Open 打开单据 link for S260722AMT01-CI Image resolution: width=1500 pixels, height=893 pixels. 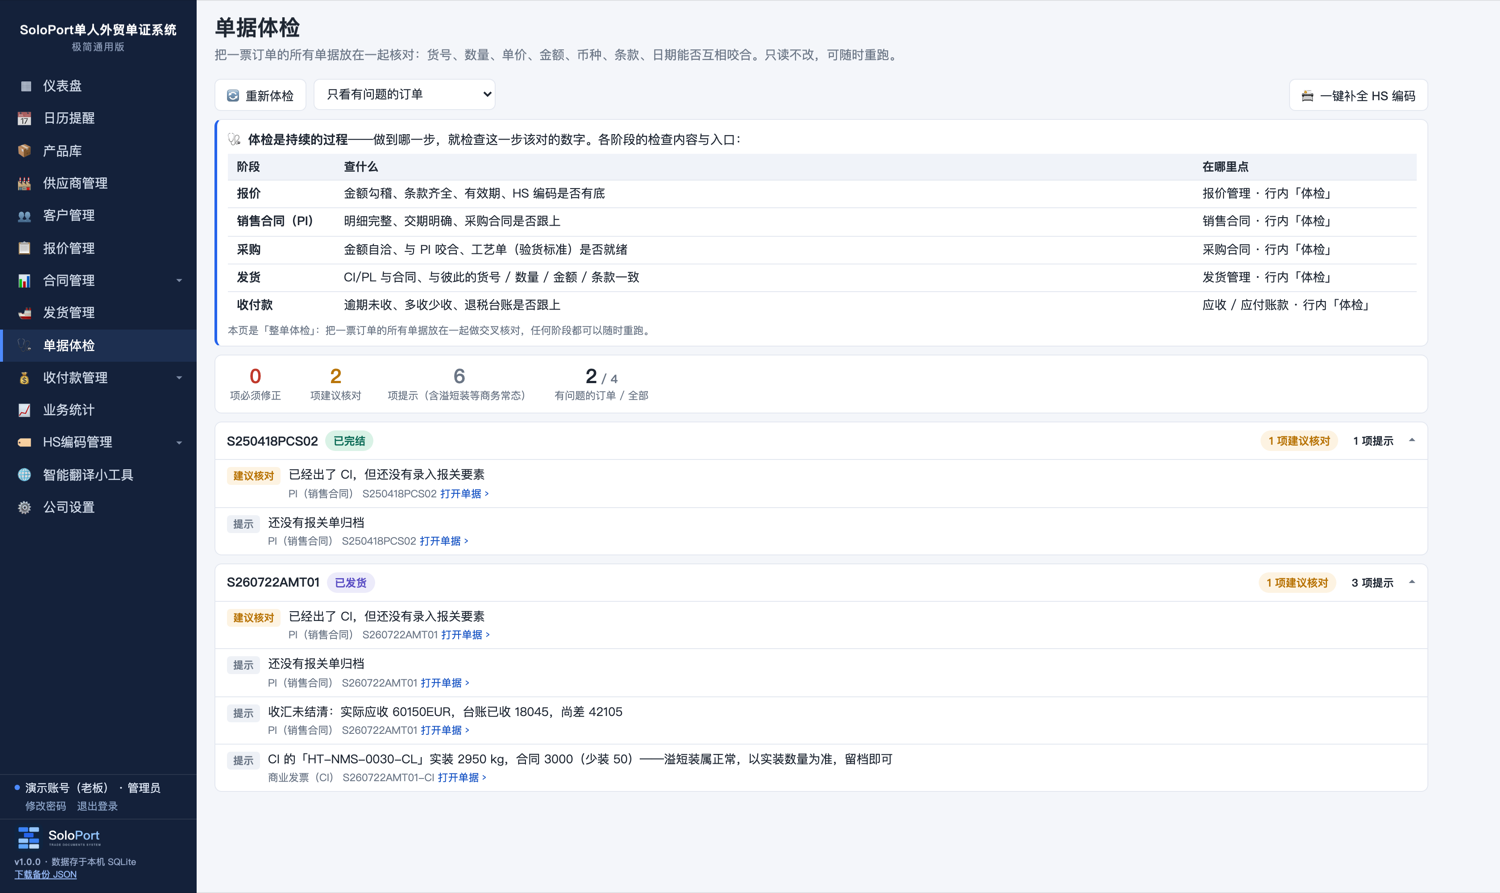462,778
